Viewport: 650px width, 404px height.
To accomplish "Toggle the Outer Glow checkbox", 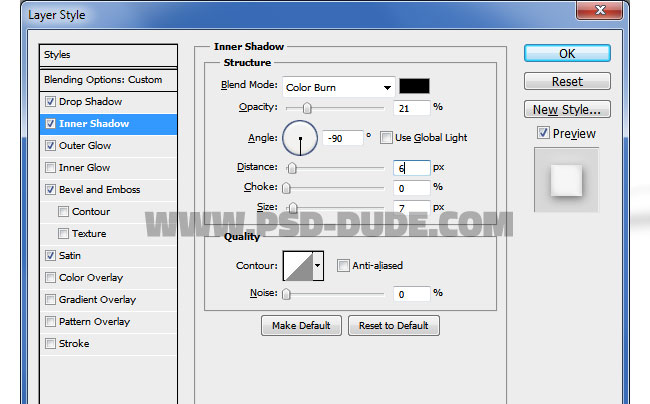I will [50, 145].
